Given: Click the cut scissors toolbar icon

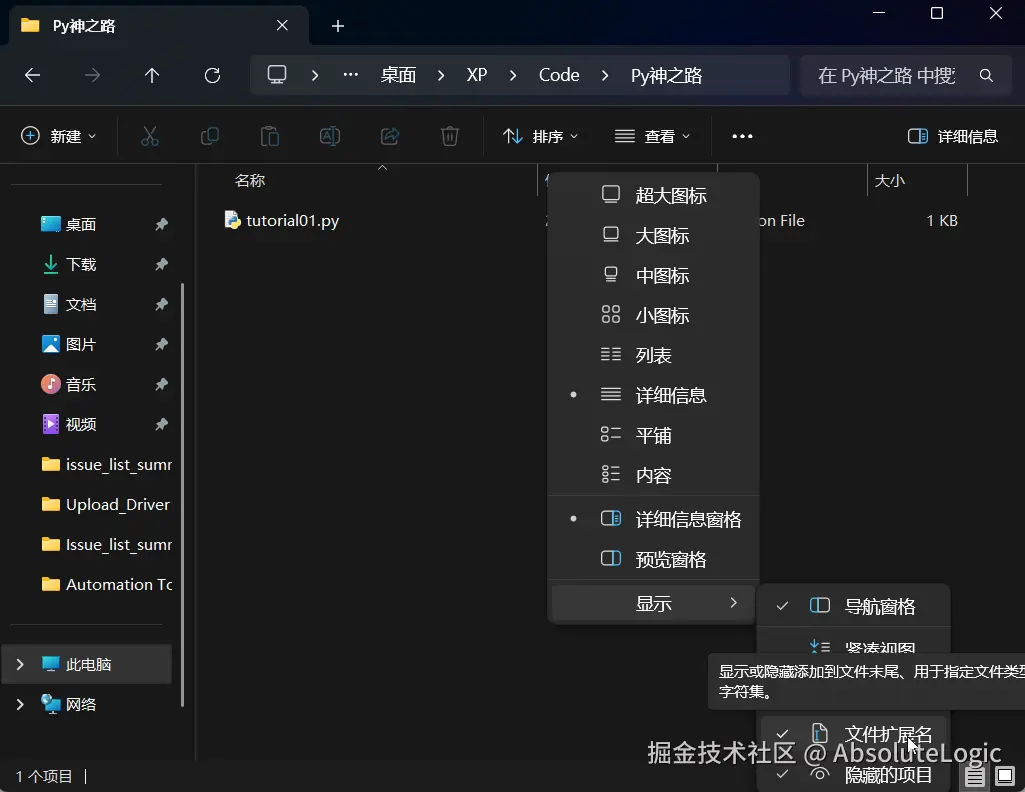Looking at the screenshot, I should (150, 136).
